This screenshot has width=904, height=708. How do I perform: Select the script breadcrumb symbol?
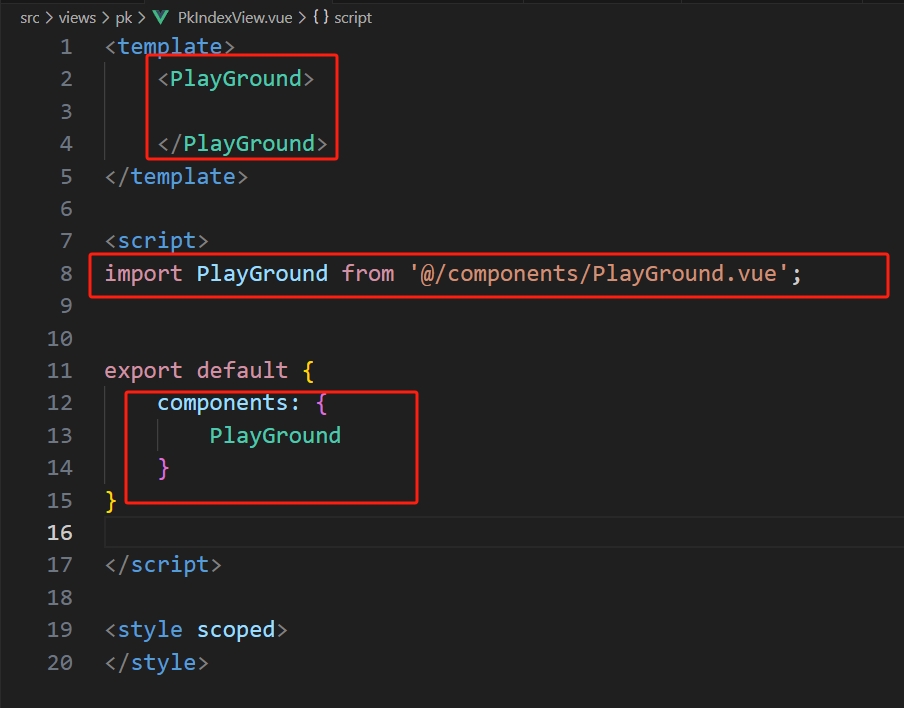[x=353, y=18]
